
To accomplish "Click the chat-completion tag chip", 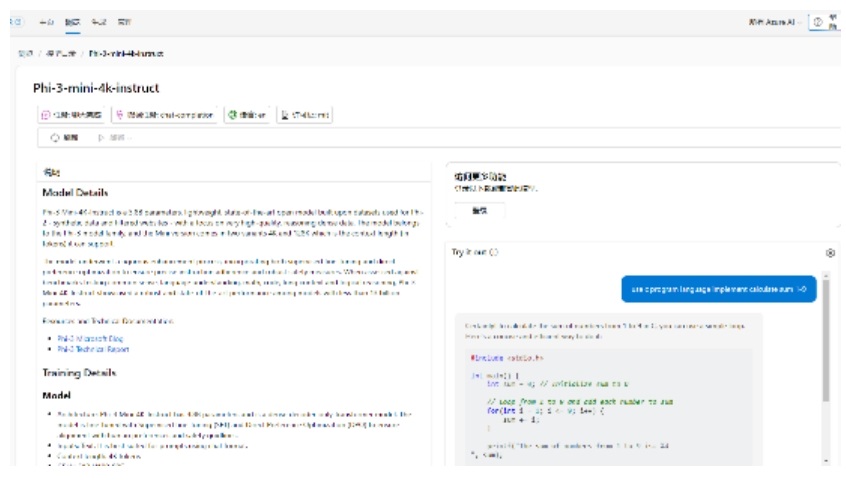I will click(x=164, y=114).
